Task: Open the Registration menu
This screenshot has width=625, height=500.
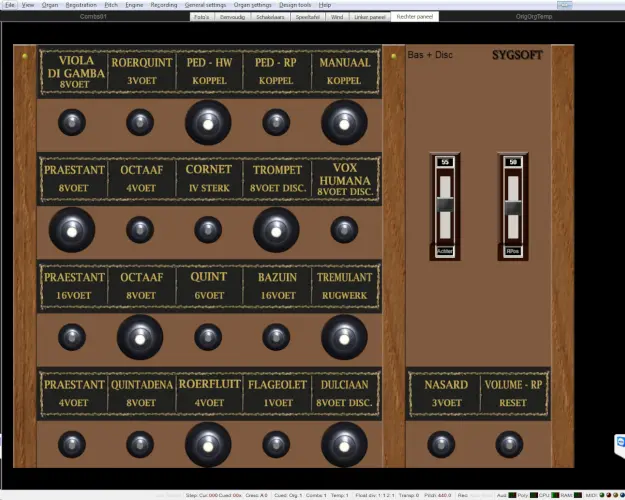Action: (81, 5)
